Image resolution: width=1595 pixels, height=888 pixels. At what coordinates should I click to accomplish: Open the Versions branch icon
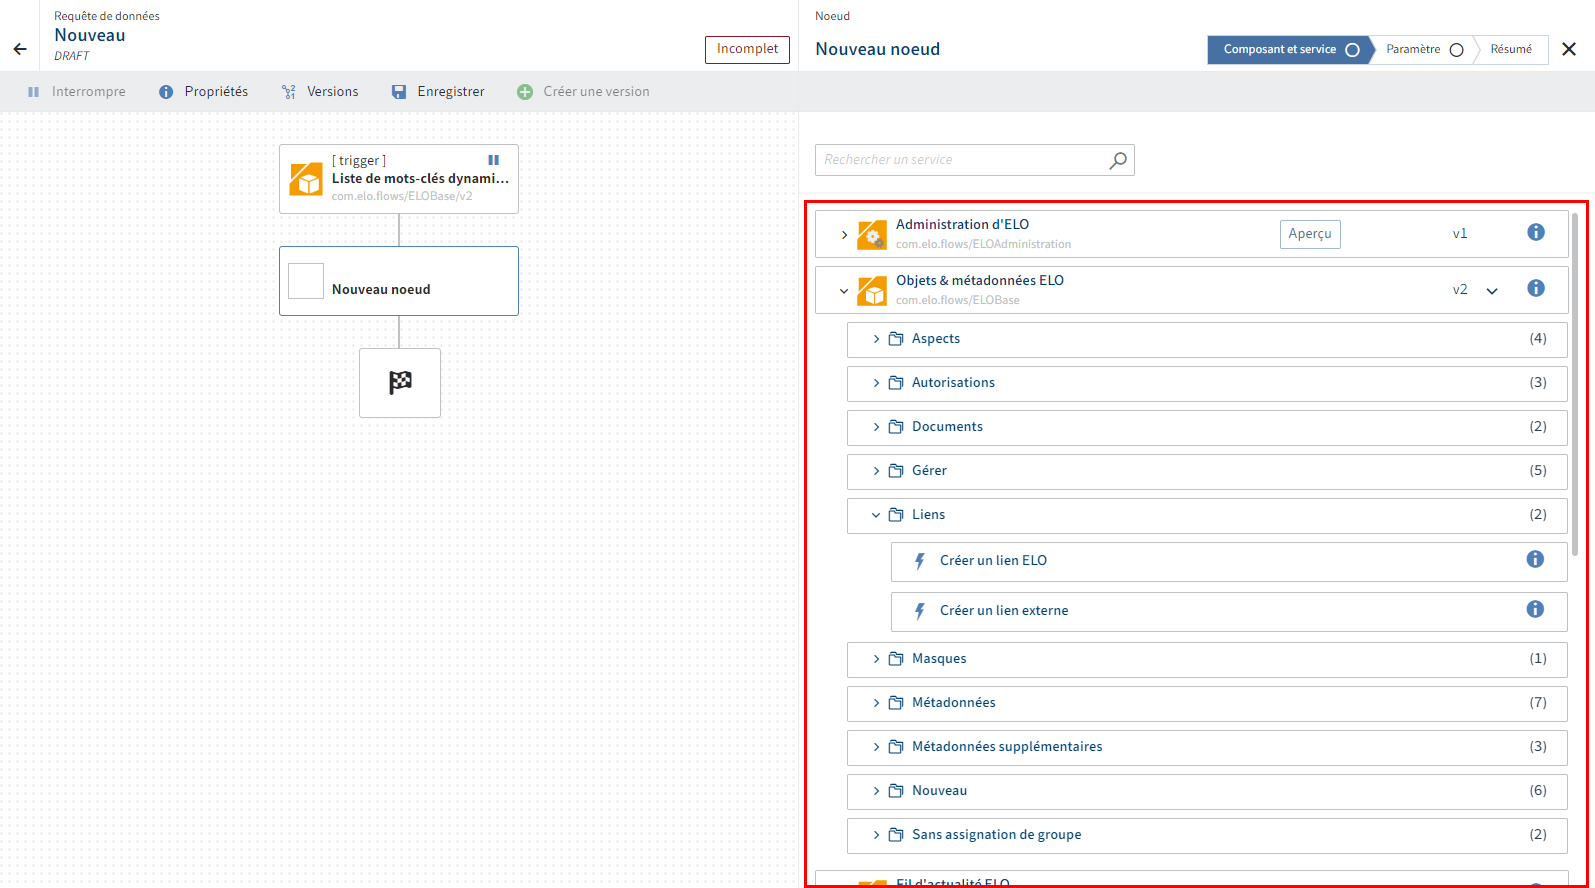click(x=289, y=92)
